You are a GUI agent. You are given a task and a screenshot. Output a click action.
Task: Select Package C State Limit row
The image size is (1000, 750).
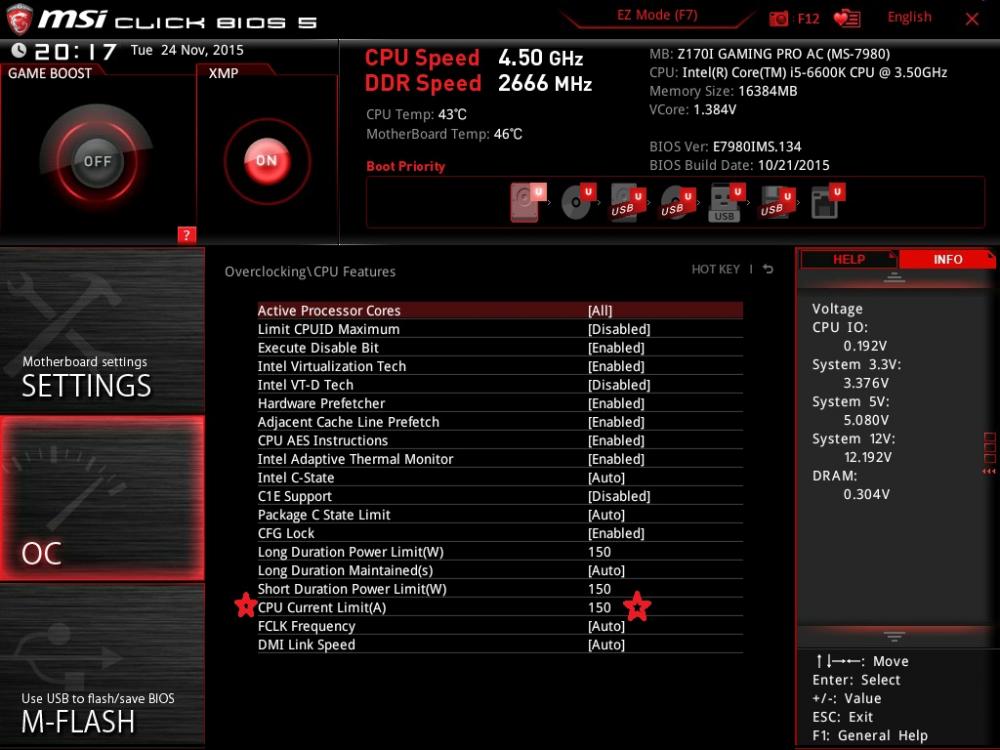coord(500,515)
